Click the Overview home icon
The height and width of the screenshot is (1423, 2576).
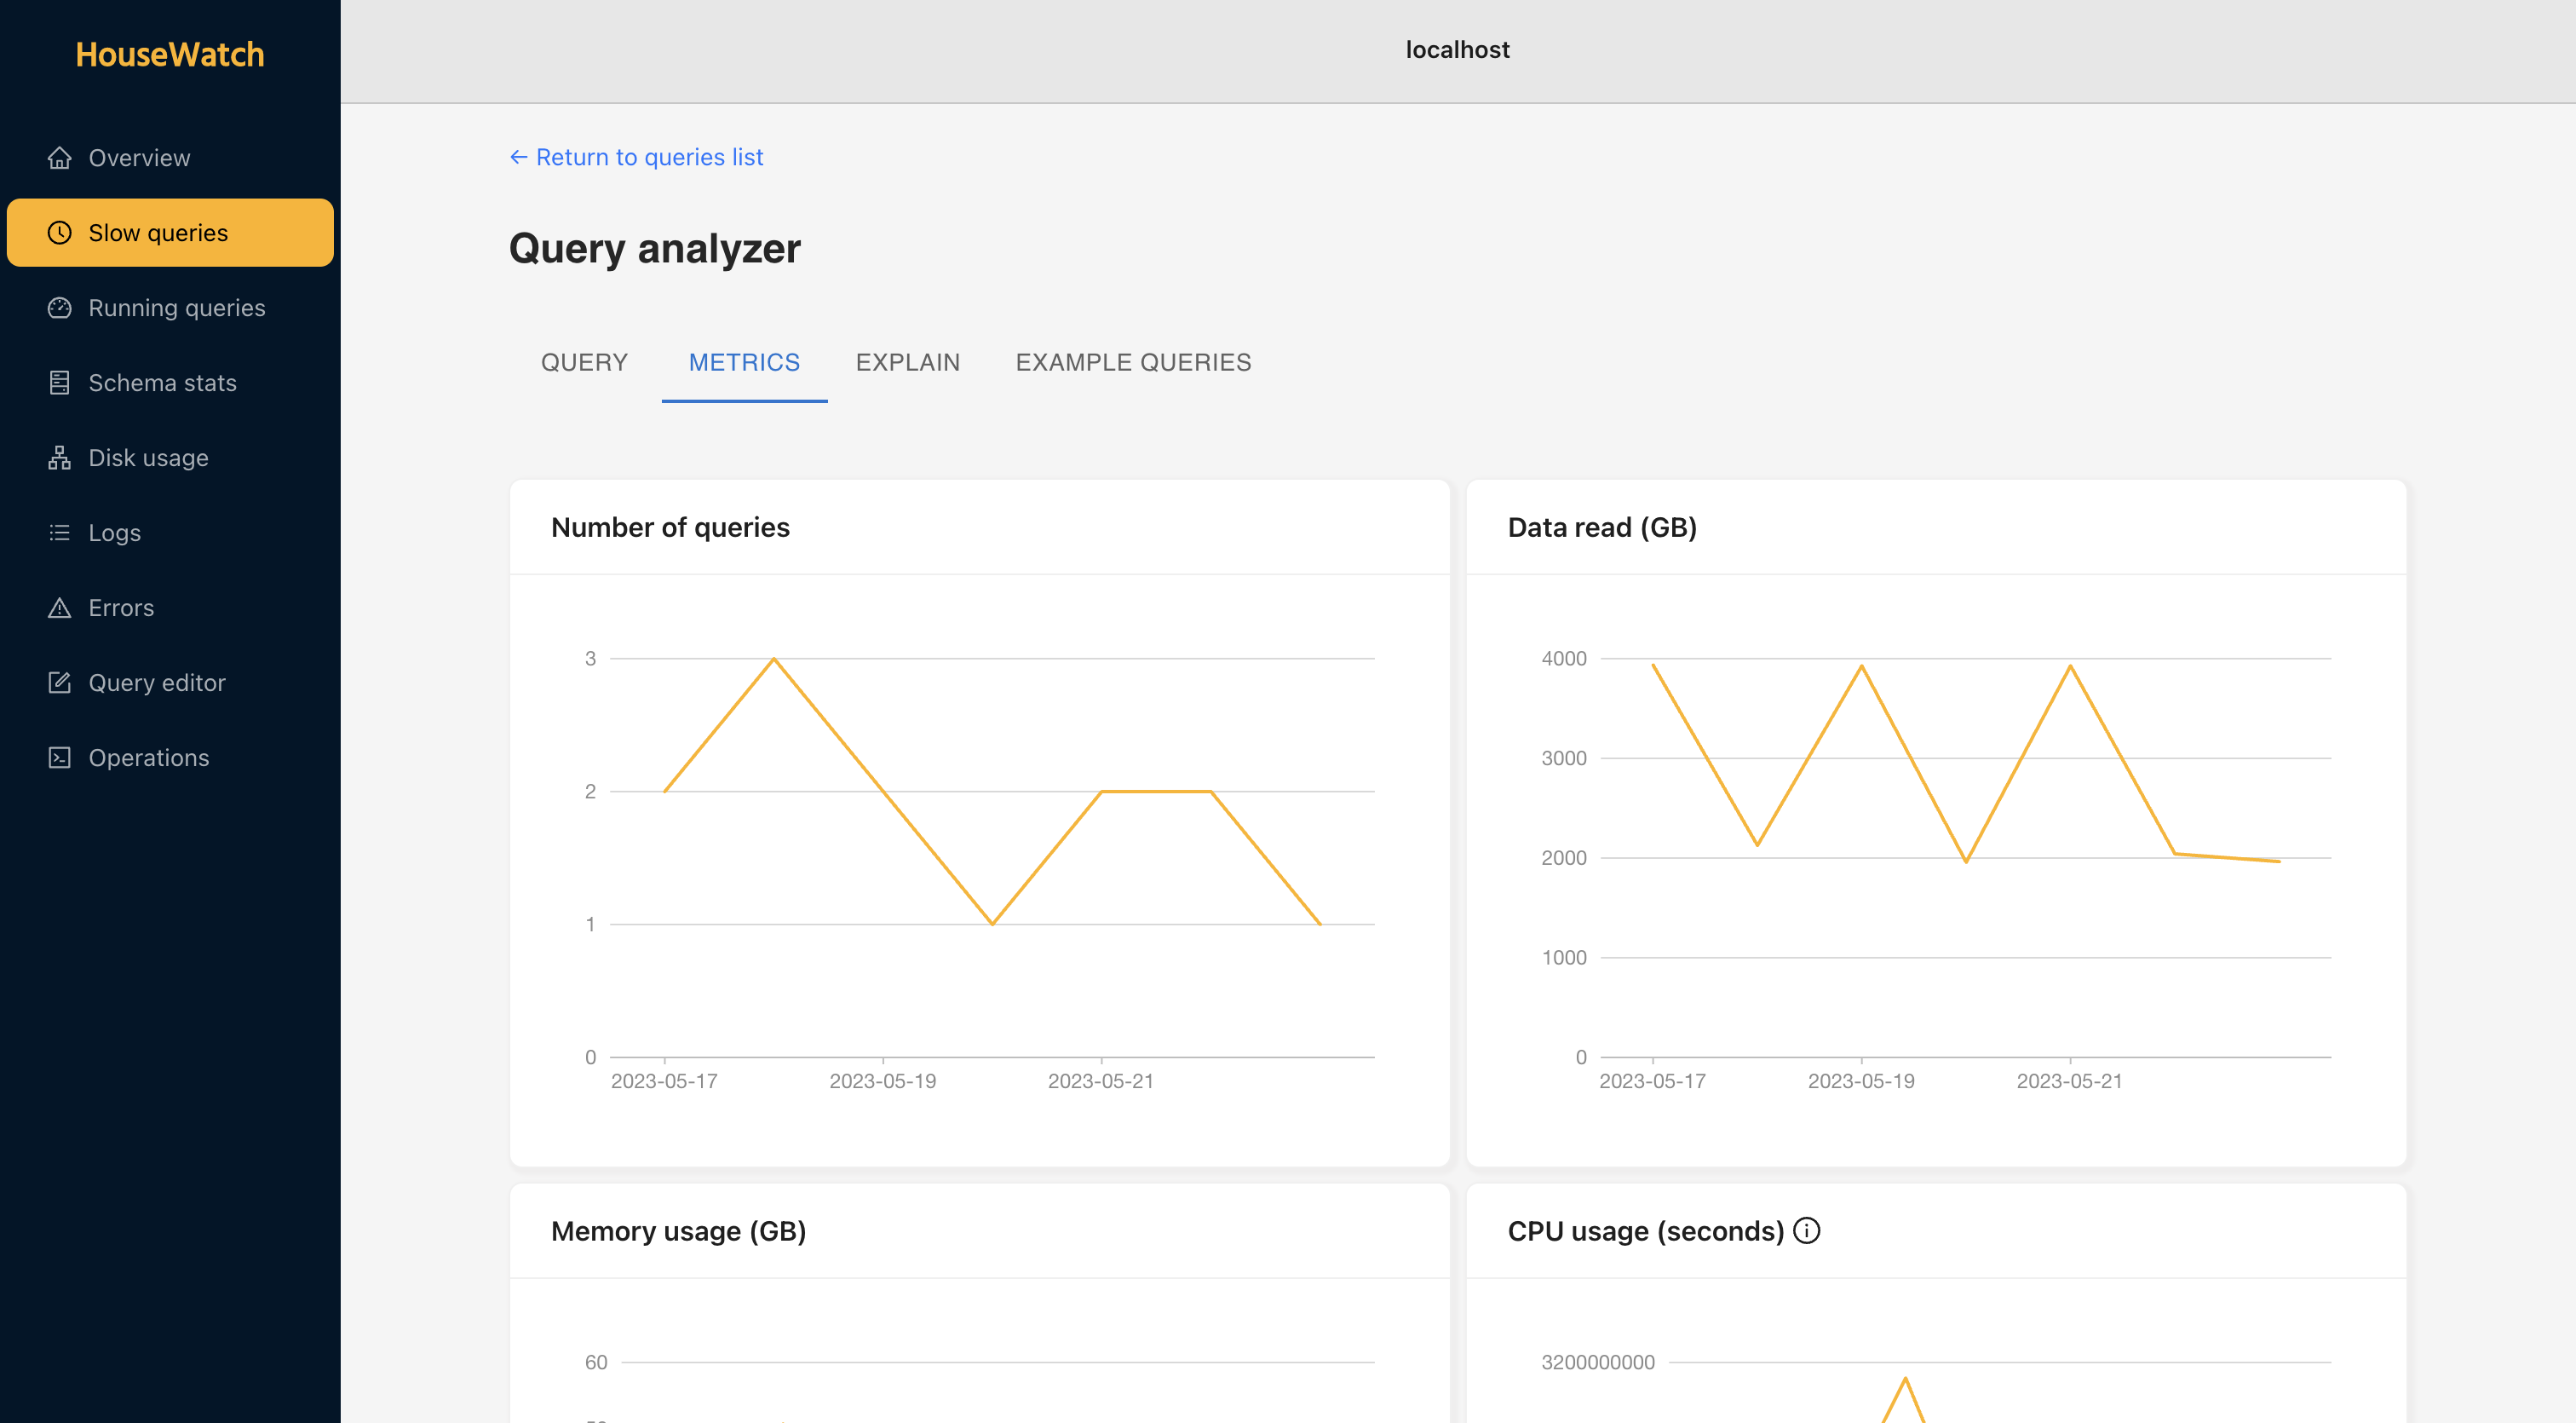pos(59,158)
